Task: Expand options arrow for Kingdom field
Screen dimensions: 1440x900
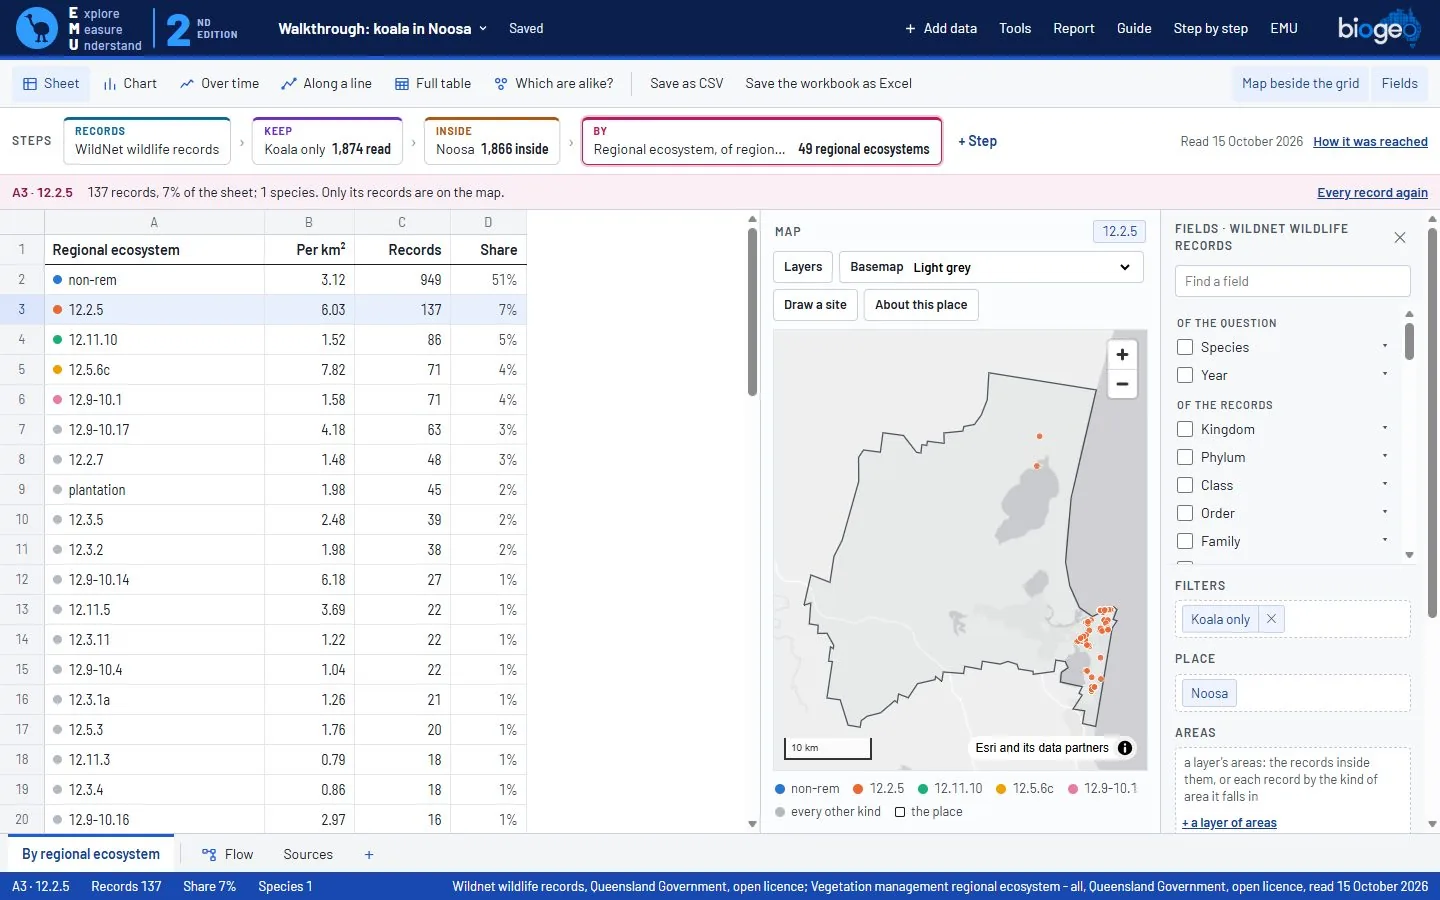Action: pyautogui.click(x=1385, y=429)
